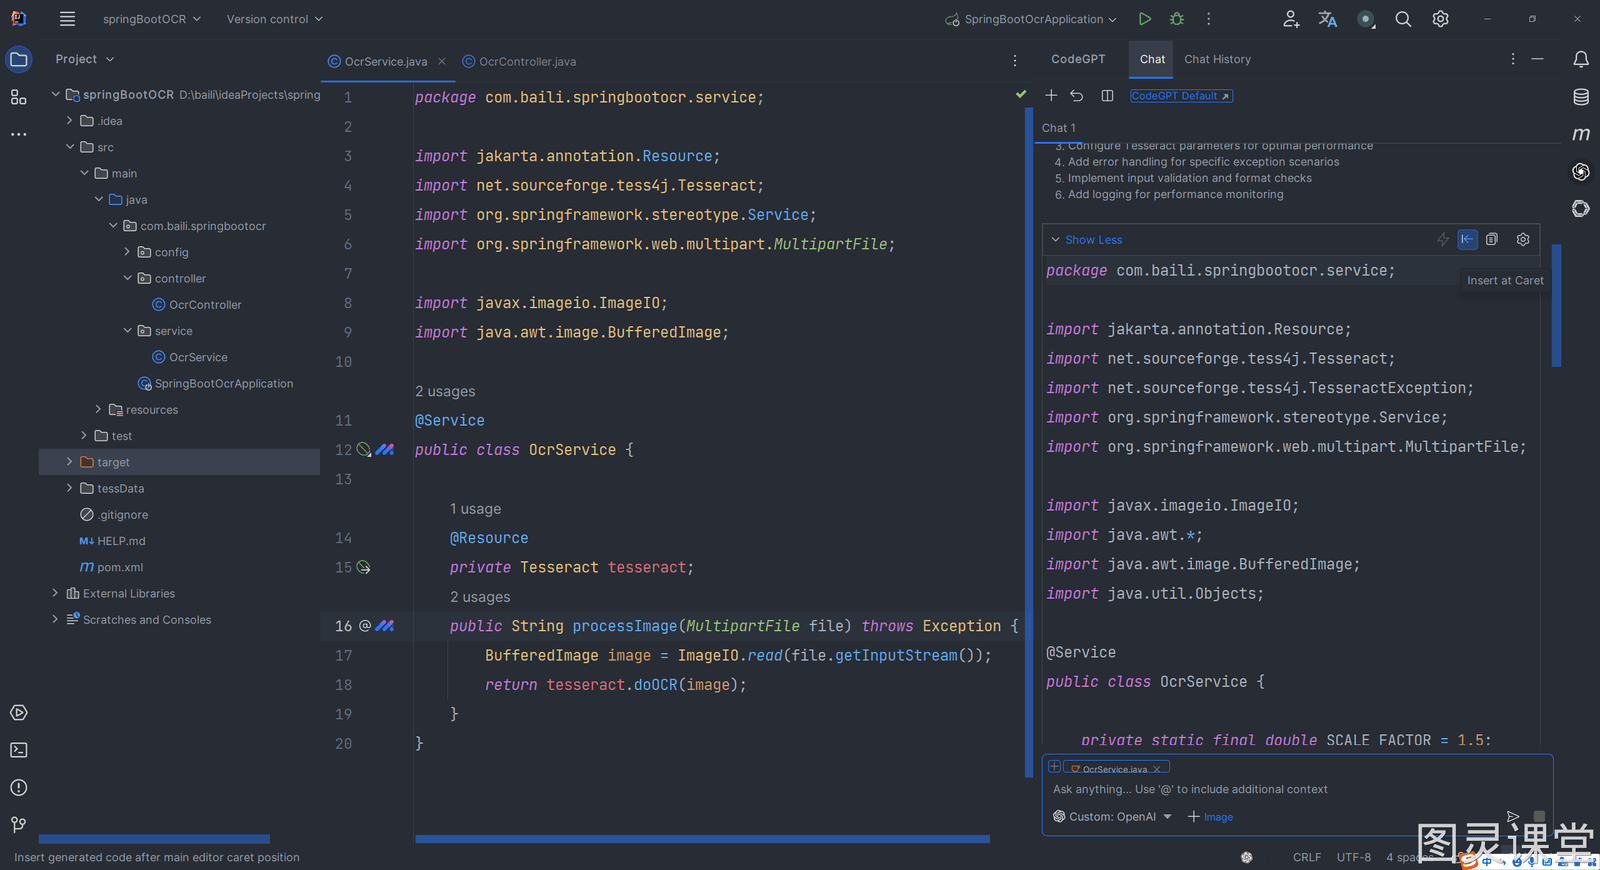The image size is (1600, 870).
Task: Switch to OcrController.java tab
Action: click(x=519, y=61)
